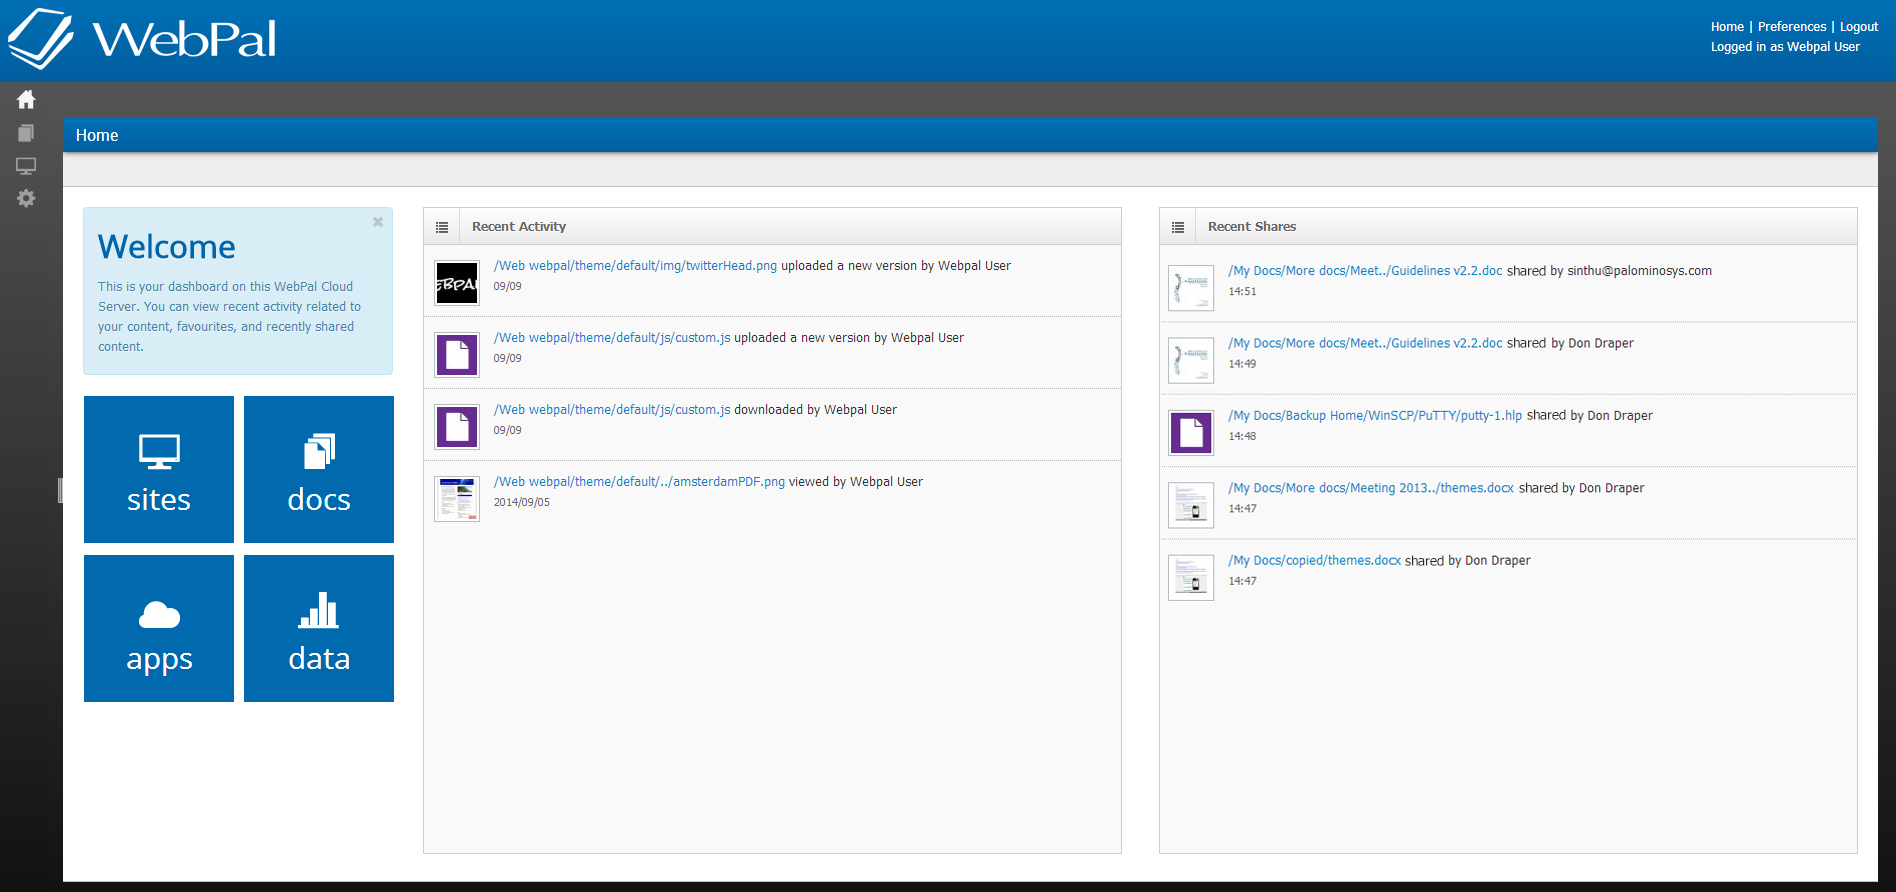Open the twitterHead.png file link

[x=635, y=266]
